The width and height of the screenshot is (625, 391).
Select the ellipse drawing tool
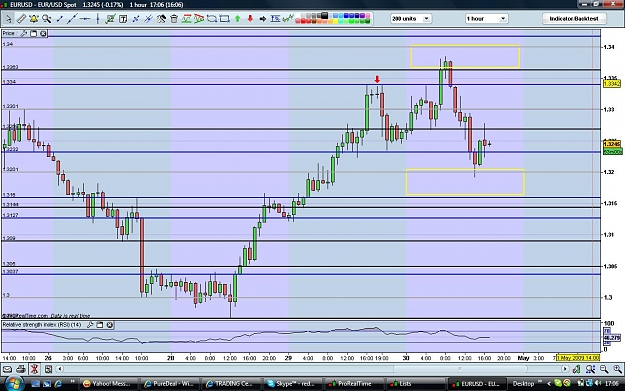(211, 19)
